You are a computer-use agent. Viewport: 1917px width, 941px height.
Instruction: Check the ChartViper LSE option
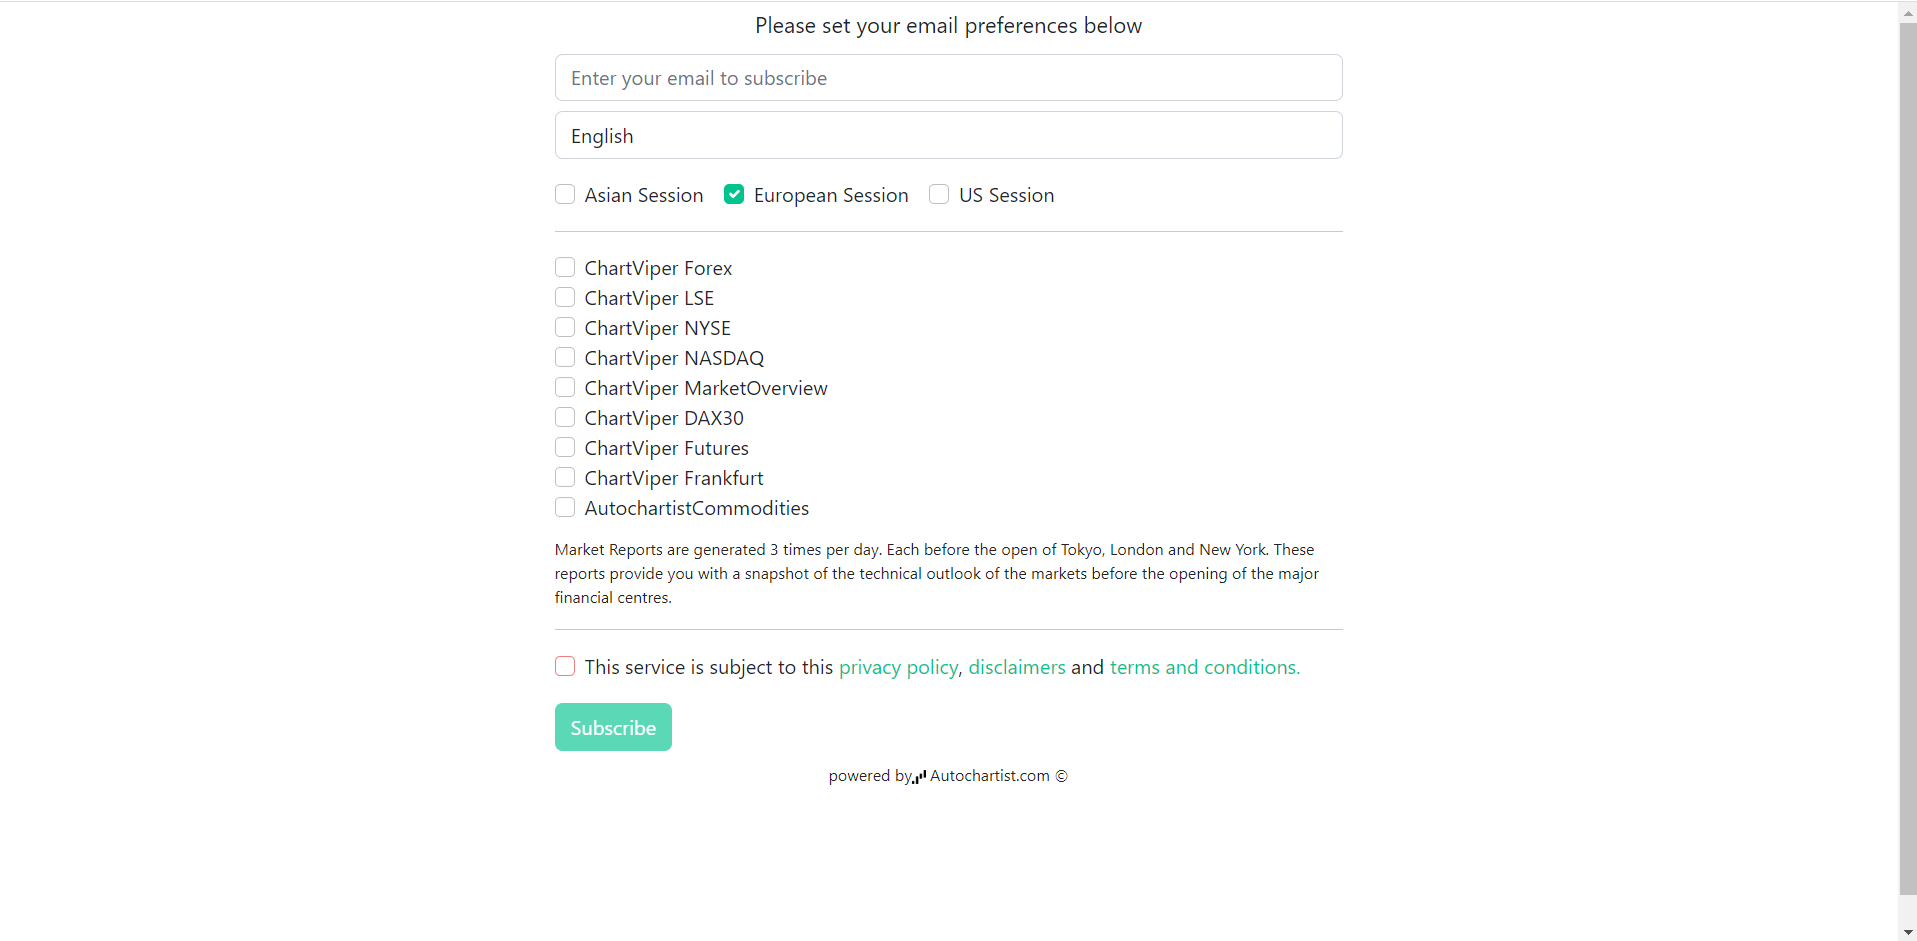pos(565,297)
